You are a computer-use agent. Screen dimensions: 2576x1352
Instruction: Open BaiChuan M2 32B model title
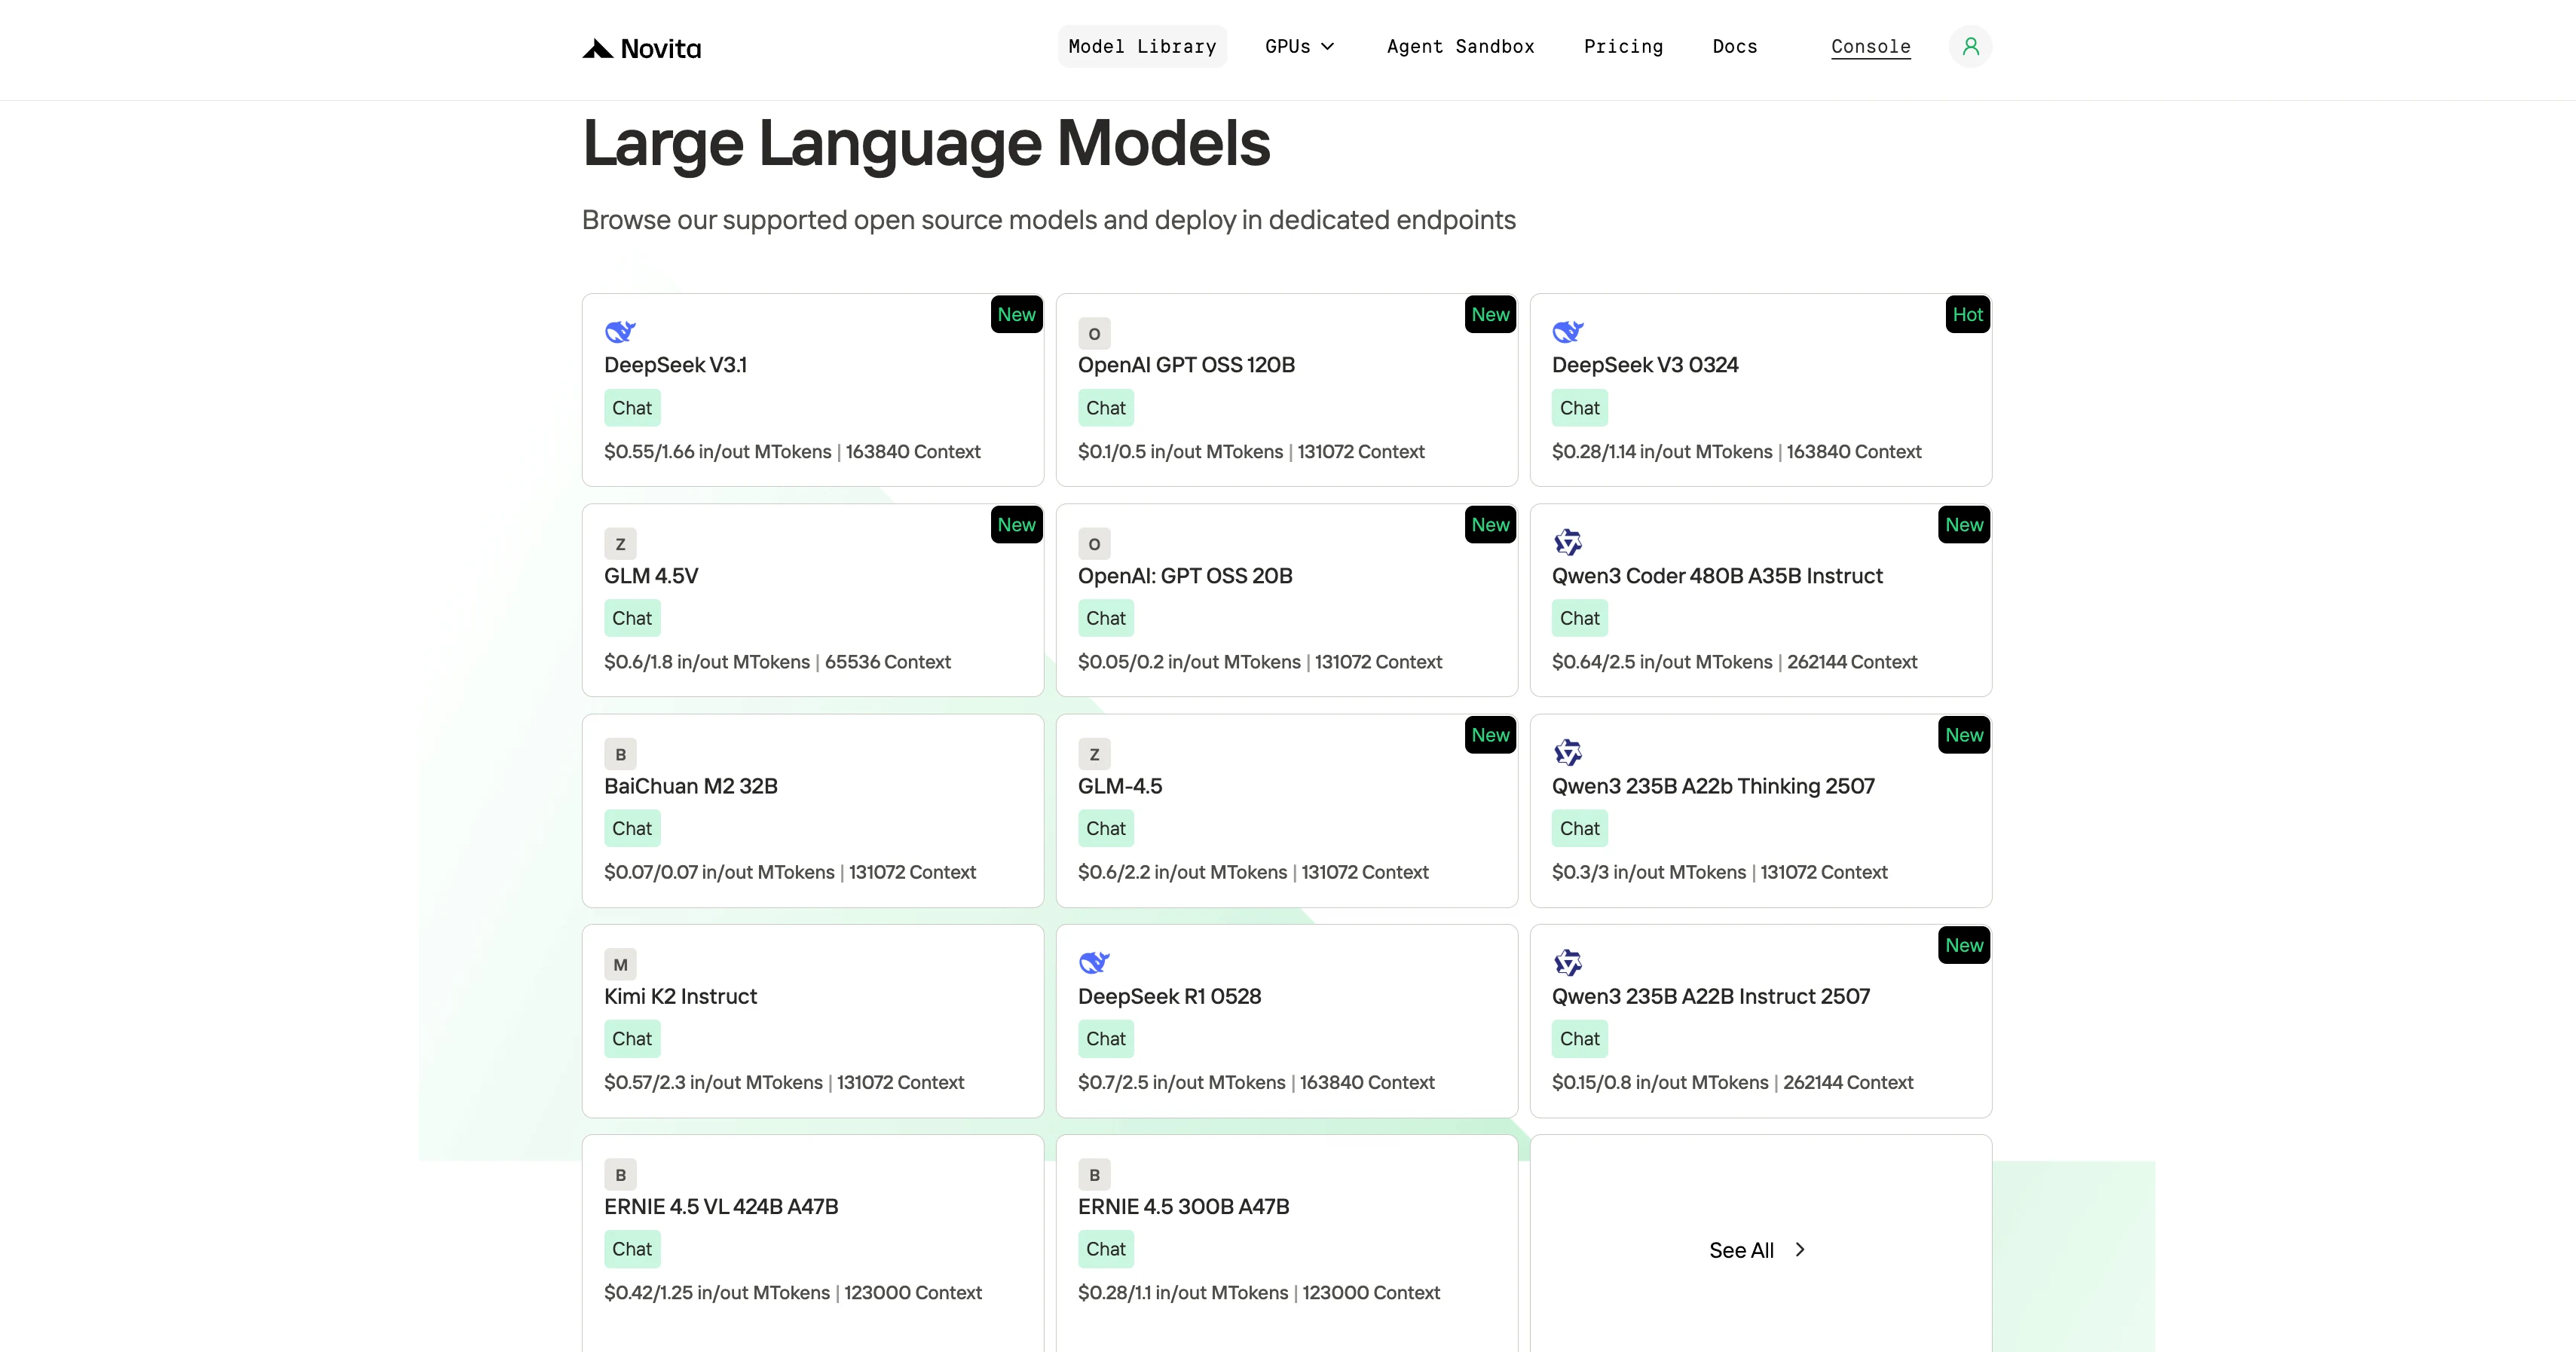(x=690, y=786)
